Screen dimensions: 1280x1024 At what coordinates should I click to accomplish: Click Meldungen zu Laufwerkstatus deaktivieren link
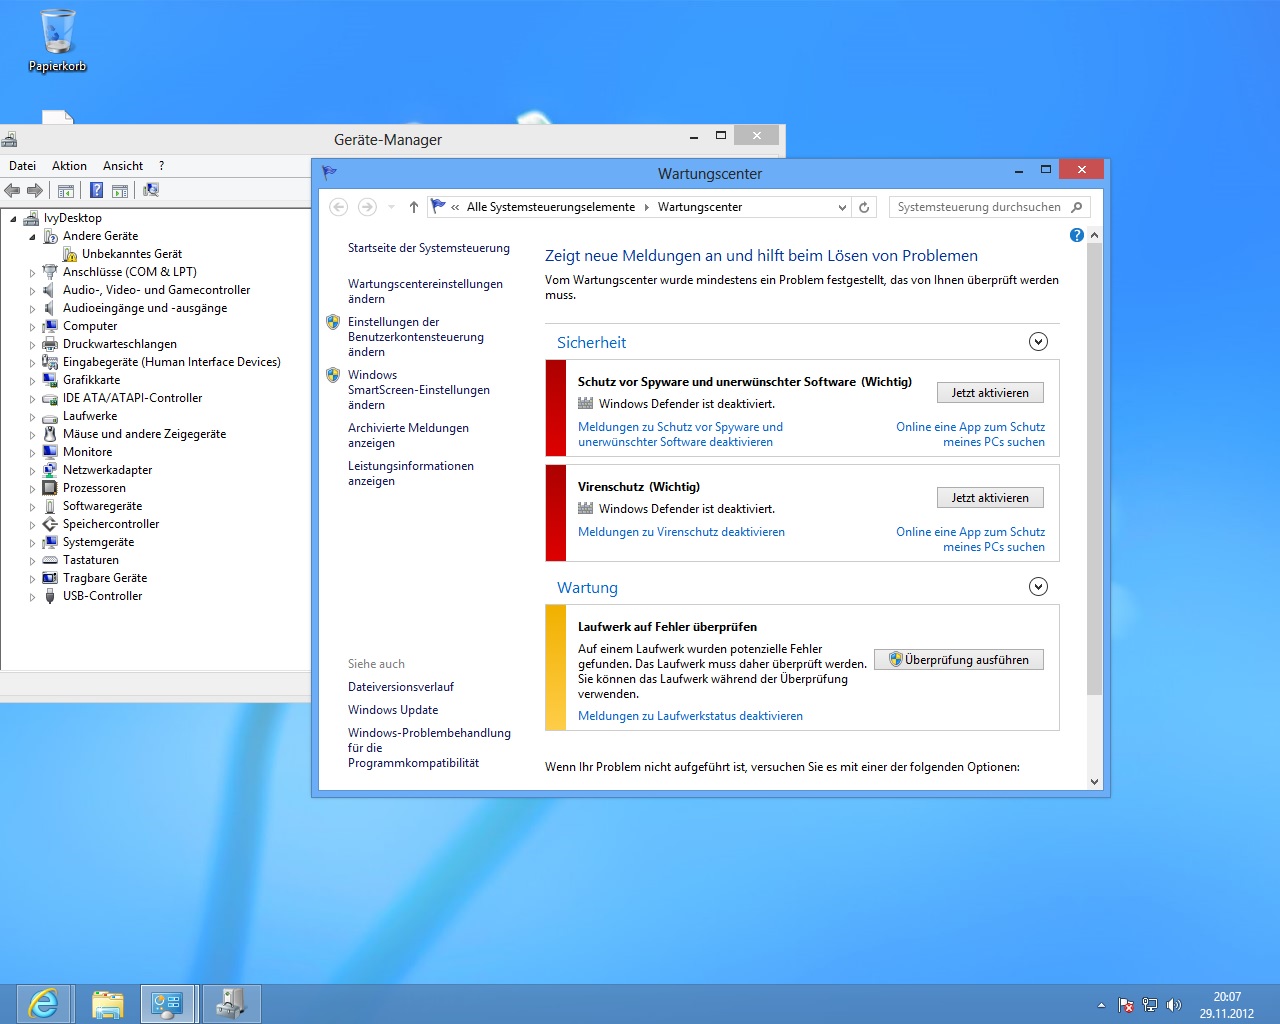pos(690,716)
